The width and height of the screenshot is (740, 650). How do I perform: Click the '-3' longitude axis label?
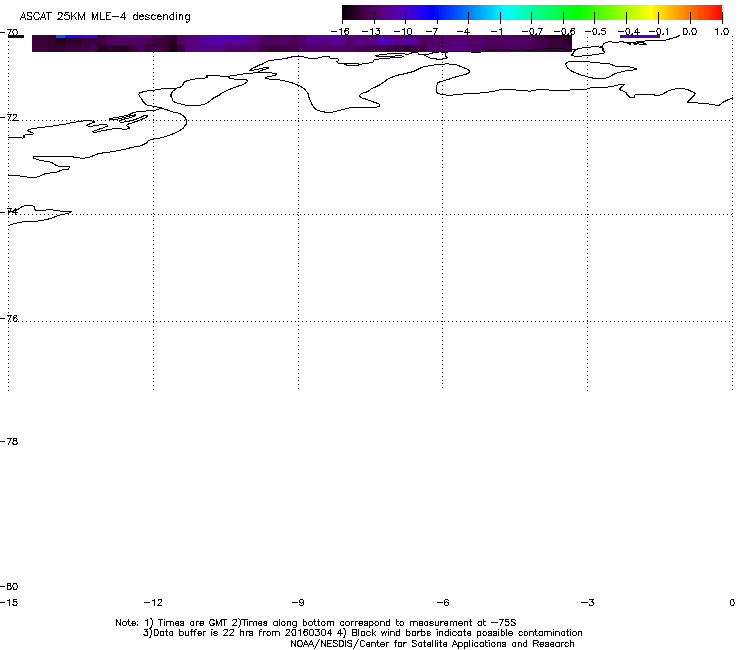[587, 602]
